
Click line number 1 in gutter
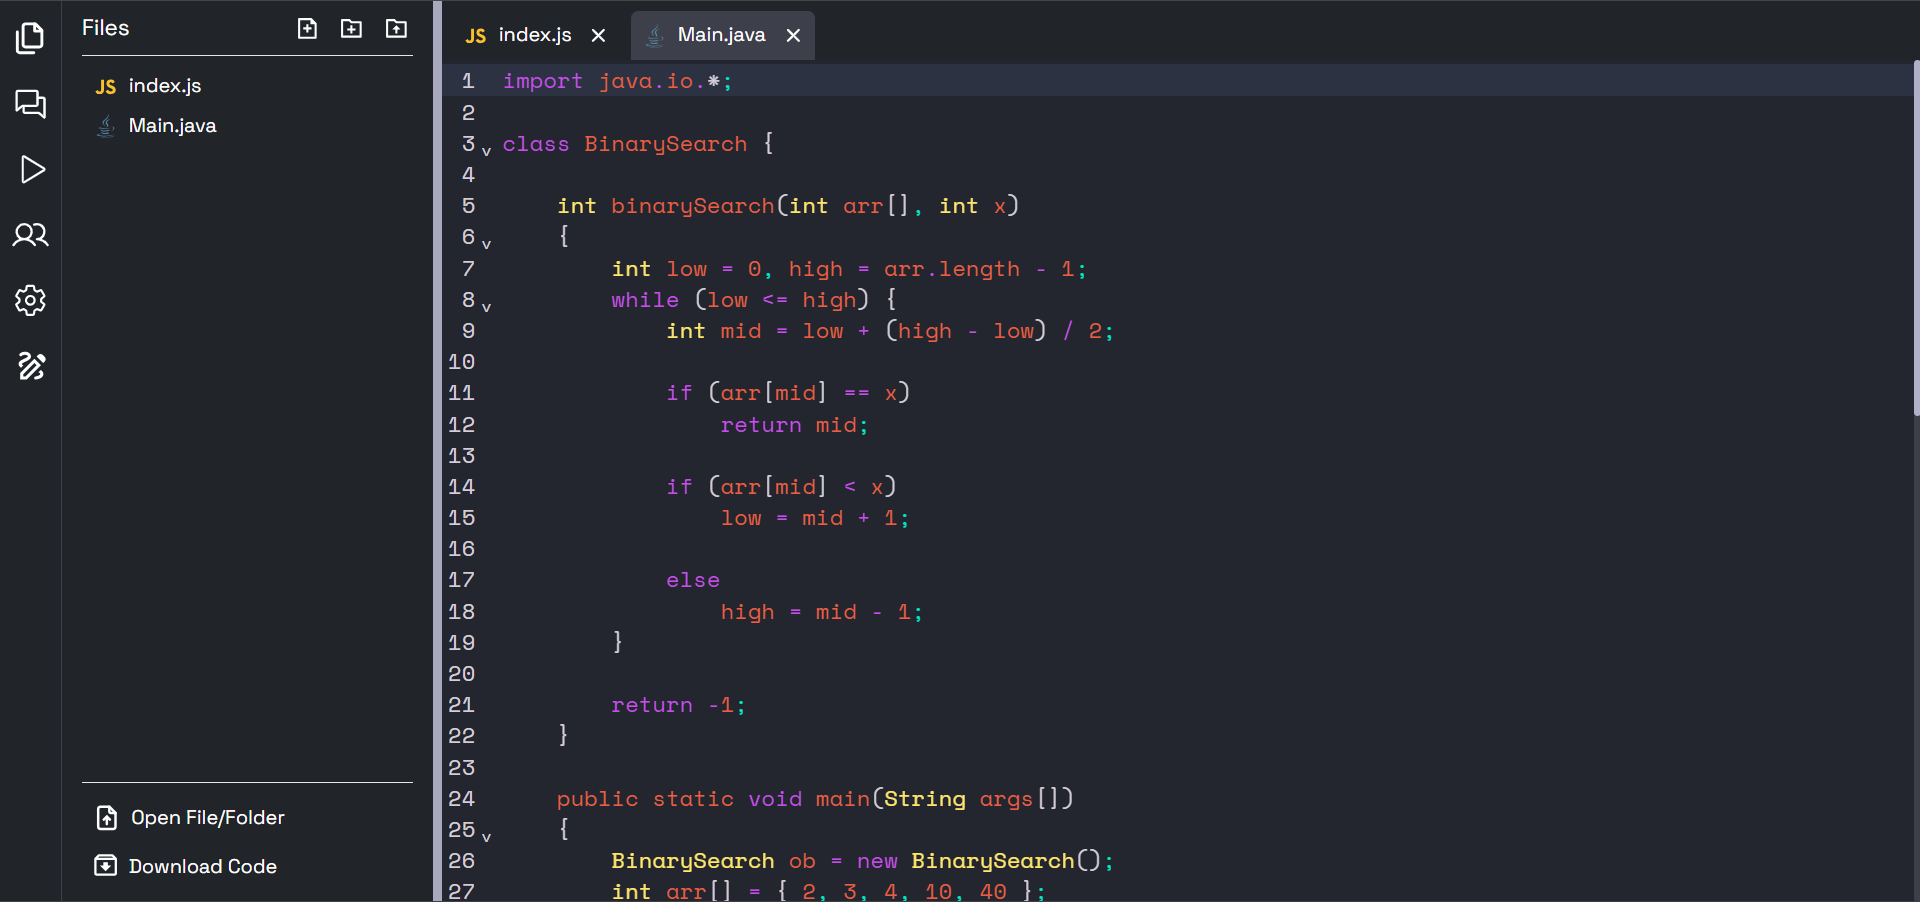click(x=468, y=81)
